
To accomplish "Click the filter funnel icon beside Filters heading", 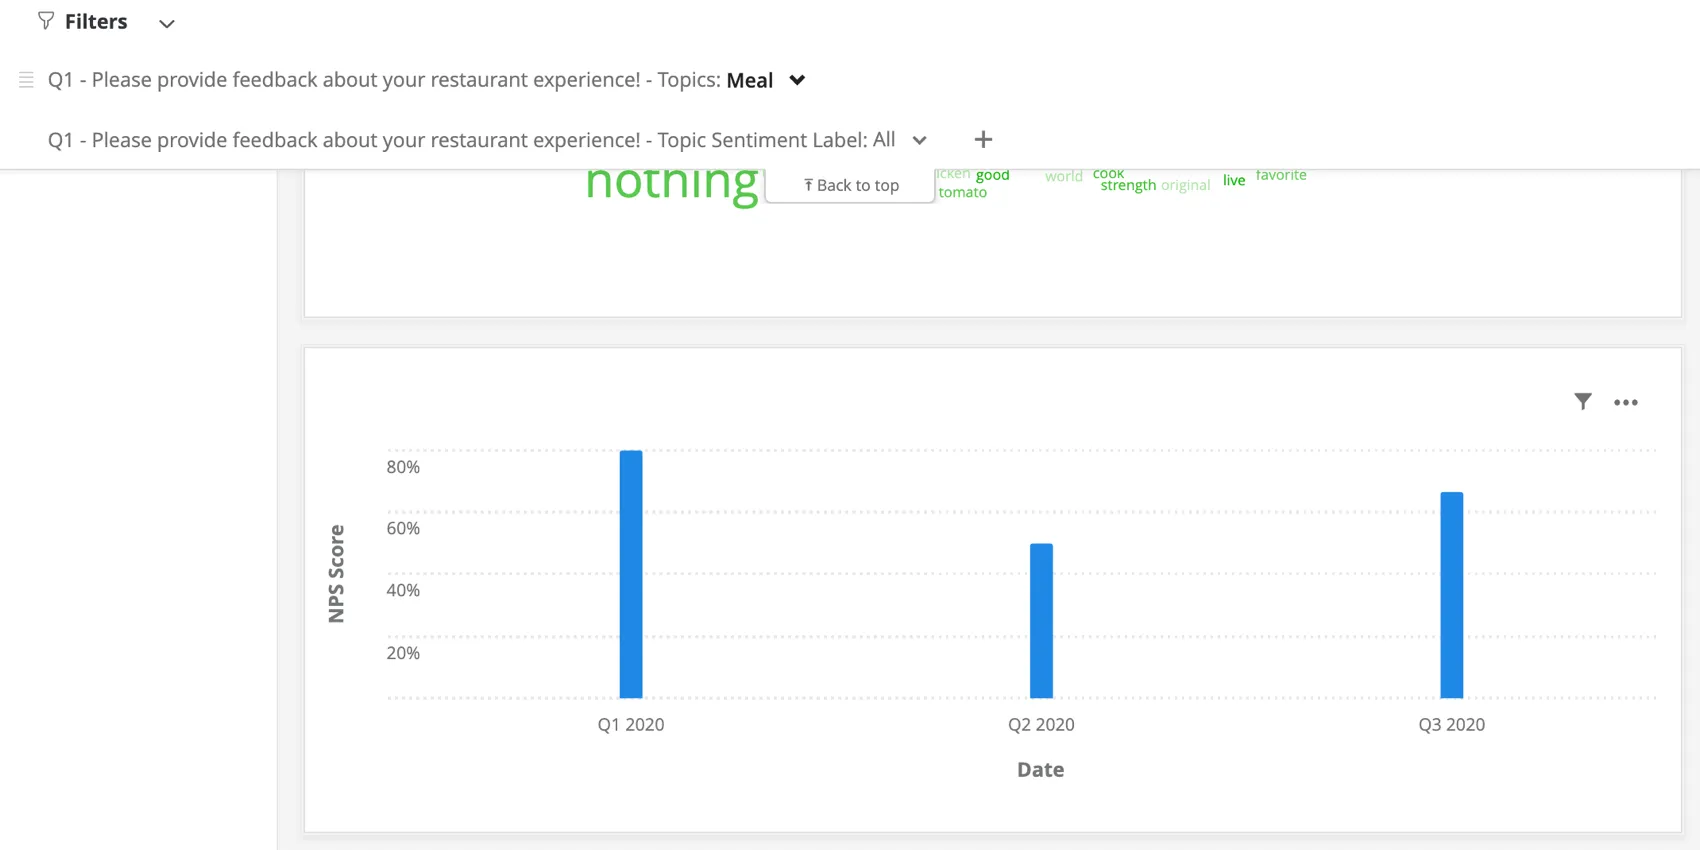I will click(45, 21).
